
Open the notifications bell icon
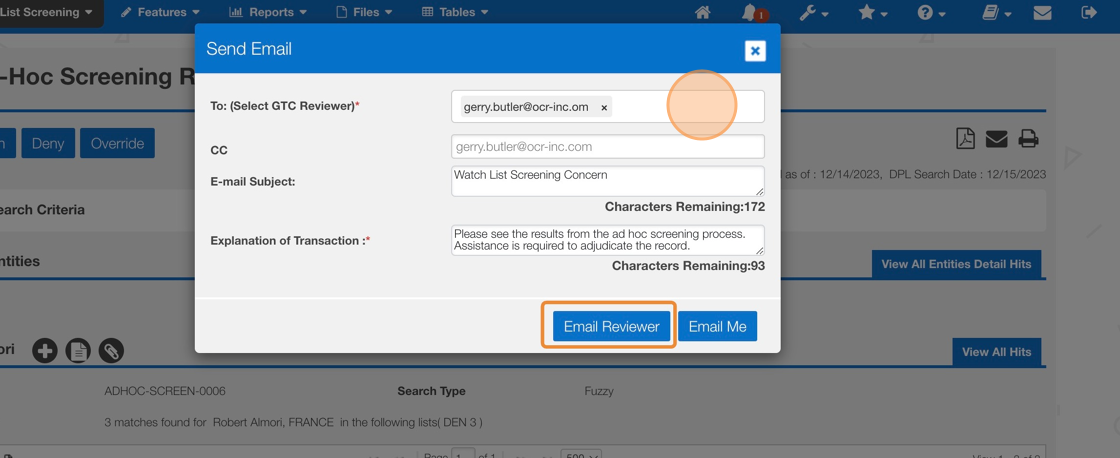(x=751, y=12)
